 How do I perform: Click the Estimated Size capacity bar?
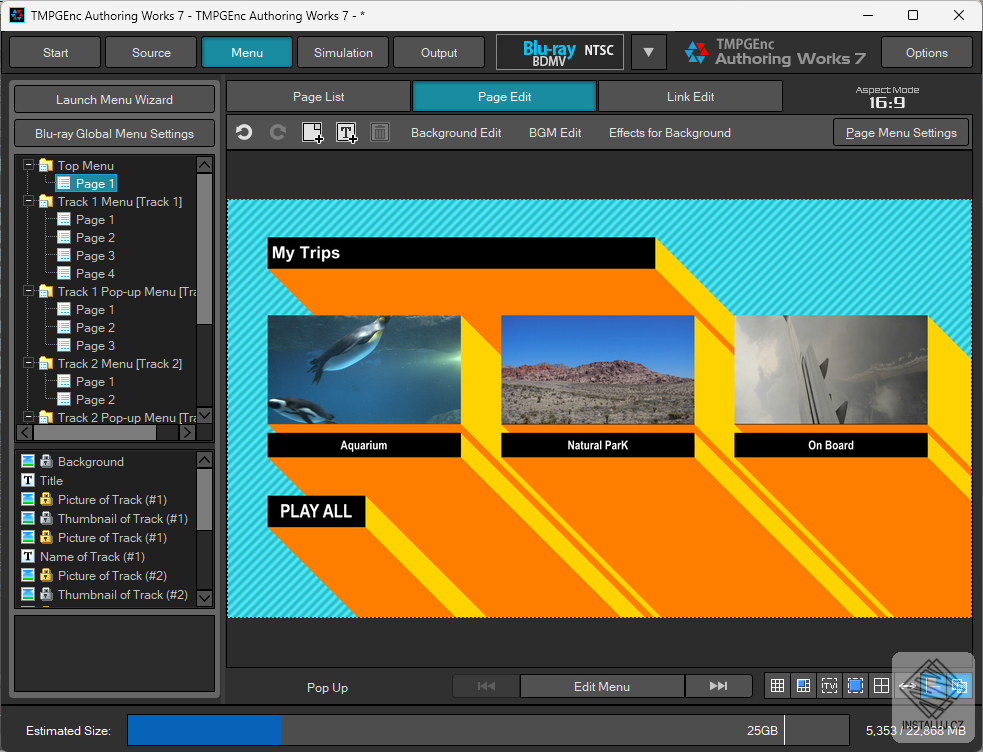click(x=488, y=730)
